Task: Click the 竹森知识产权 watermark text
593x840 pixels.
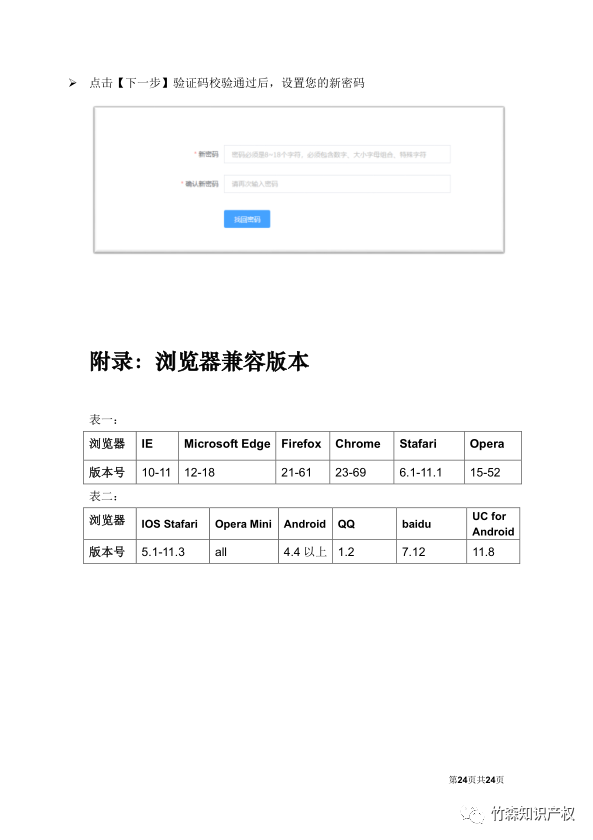Action: tap(532, 814)
